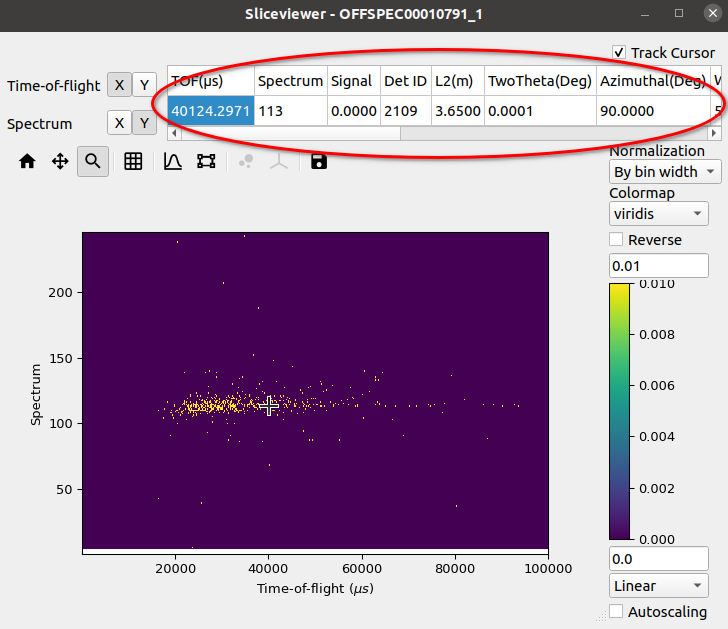
Task: Enable the Reverse colormap checkbox
Action: [x=616, y=240]
